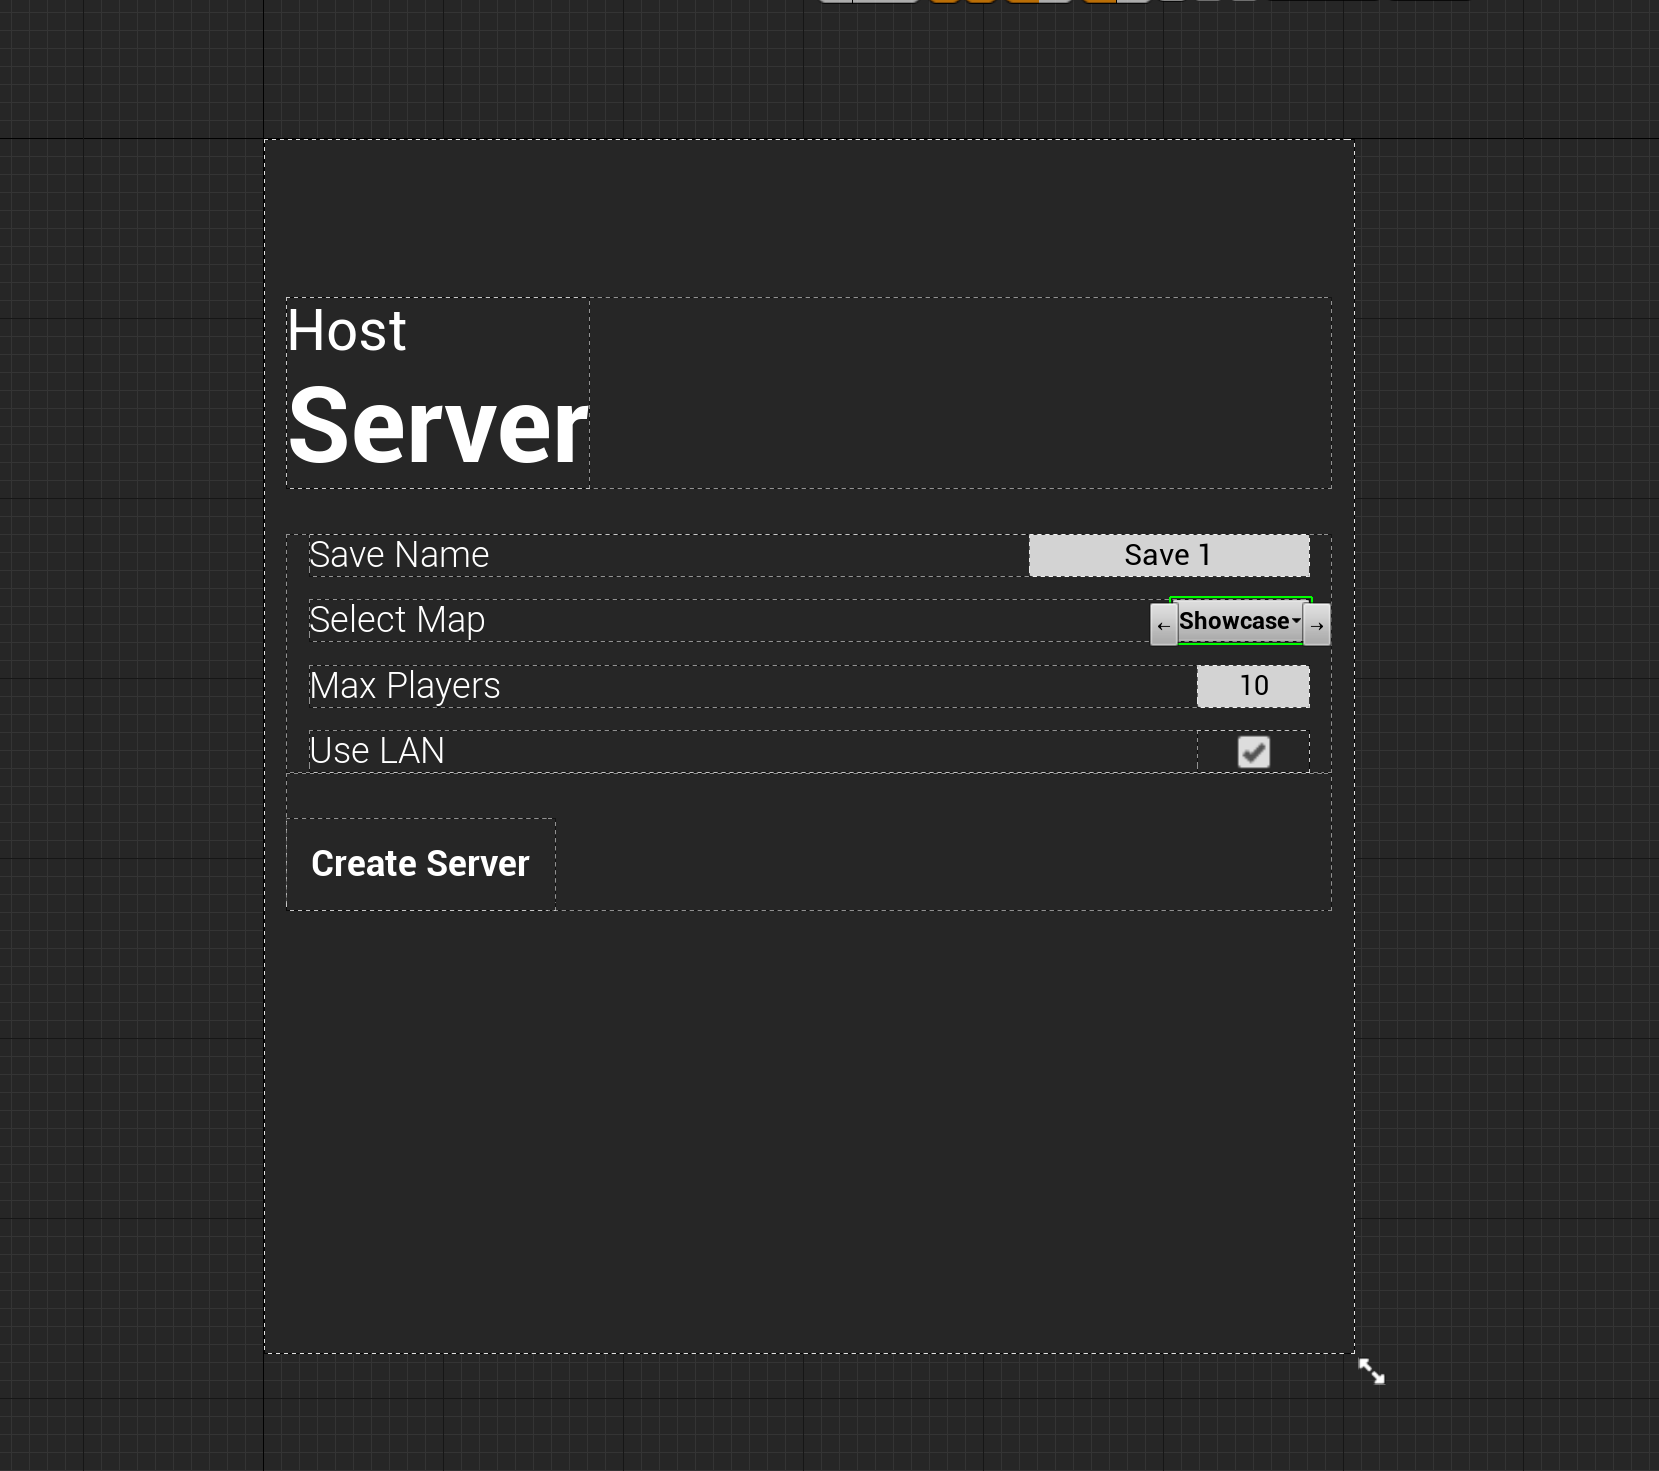Click the Max Players field showing 10
1659x1471 pixels.
[x=1253, y=686]
